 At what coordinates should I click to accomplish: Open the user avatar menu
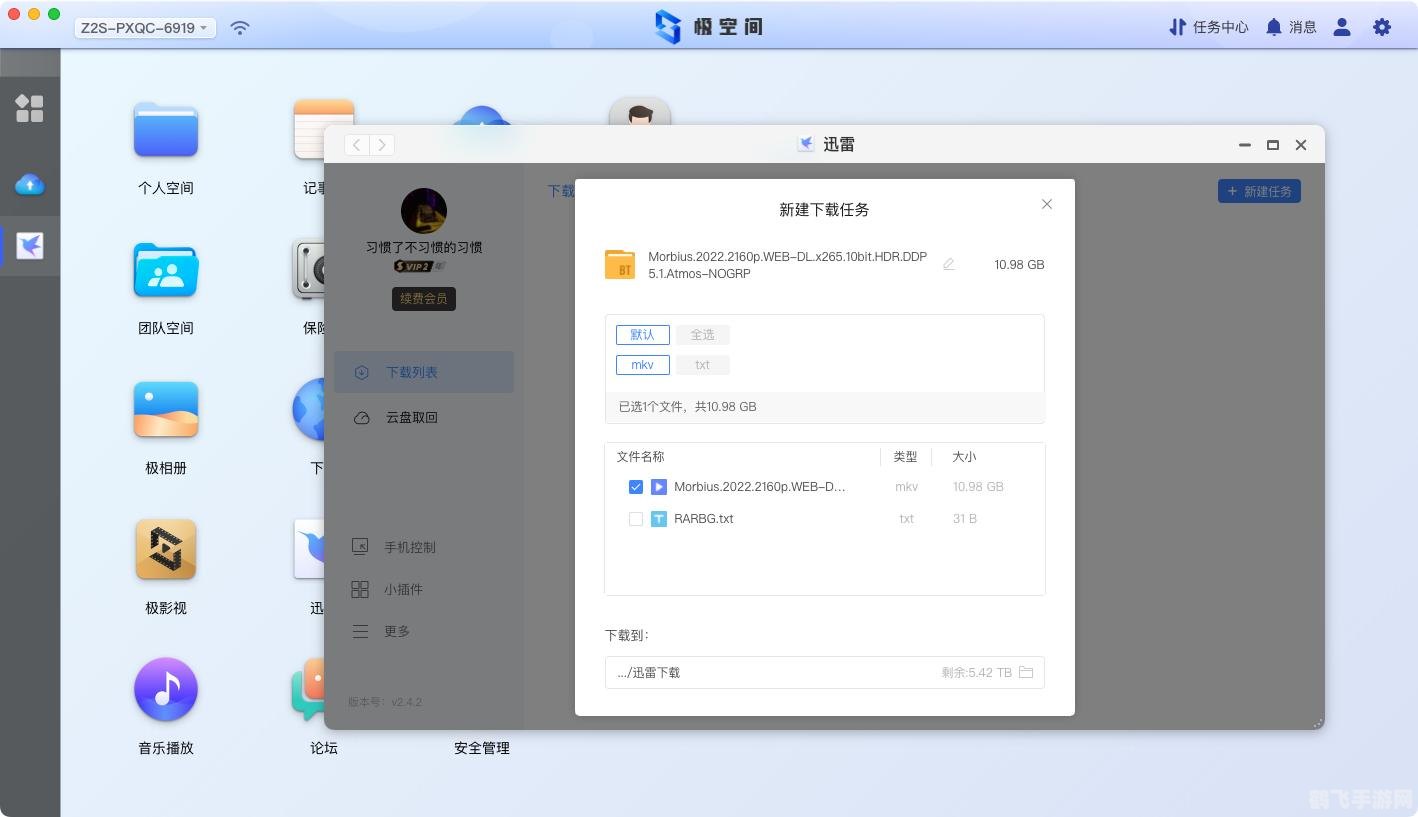(1341, 27)
